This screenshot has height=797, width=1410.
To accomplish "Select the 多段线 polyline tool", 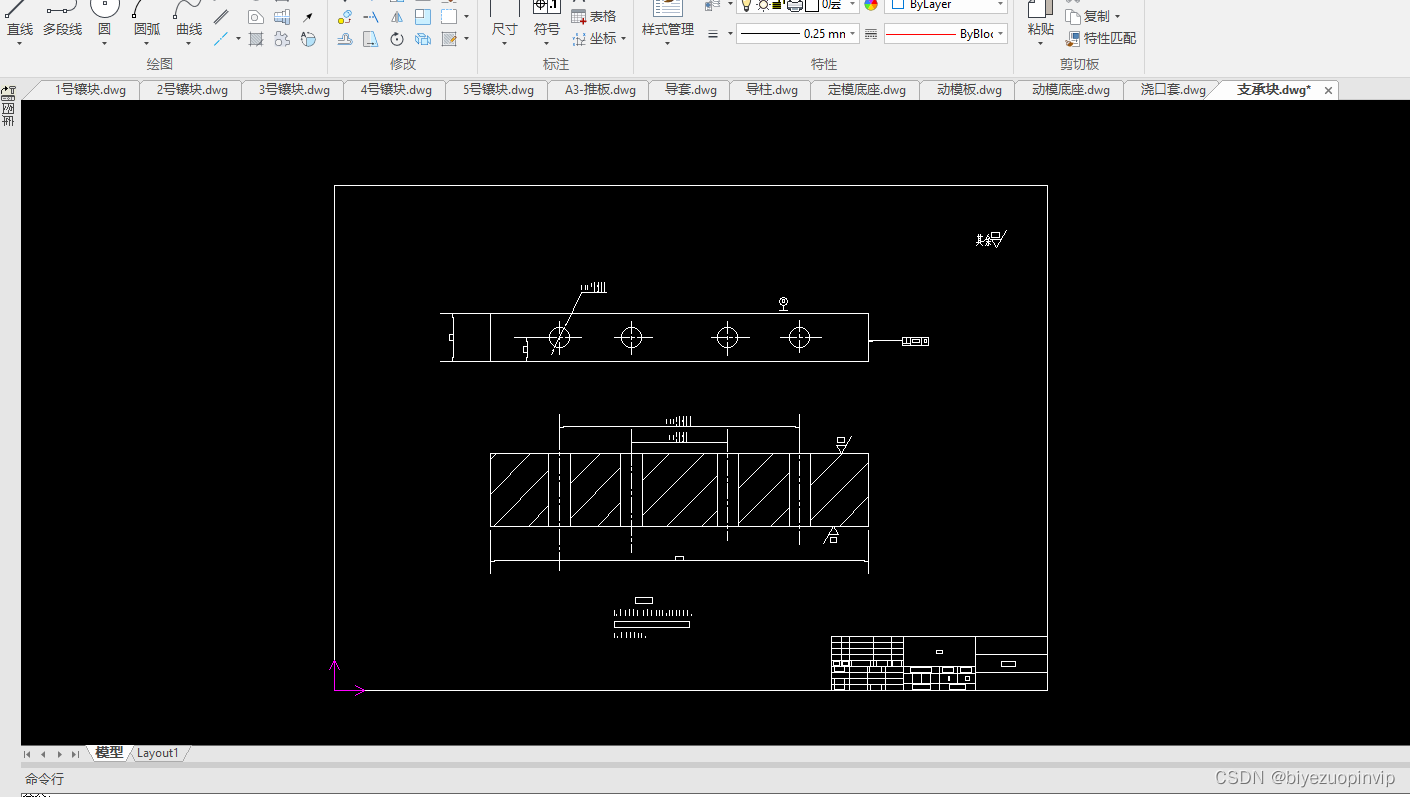I will tap(62, 18).
